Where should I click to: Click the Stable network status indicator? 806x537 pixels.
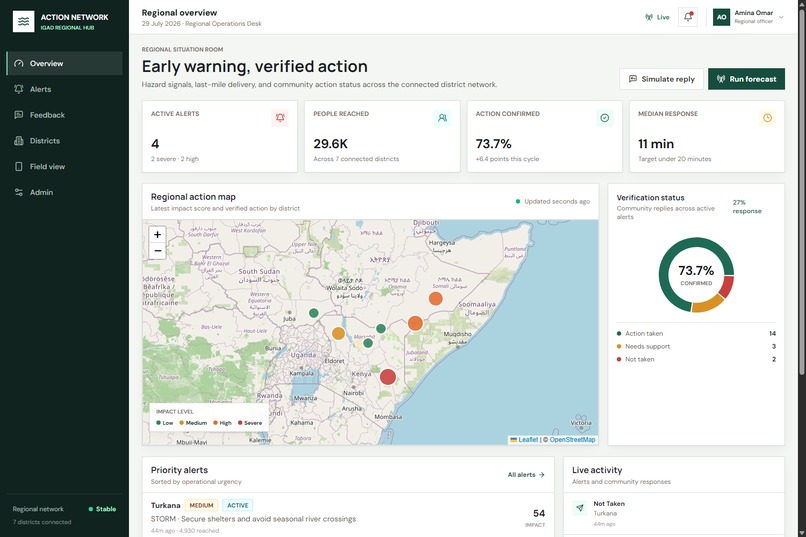click(x=102, y=509)
